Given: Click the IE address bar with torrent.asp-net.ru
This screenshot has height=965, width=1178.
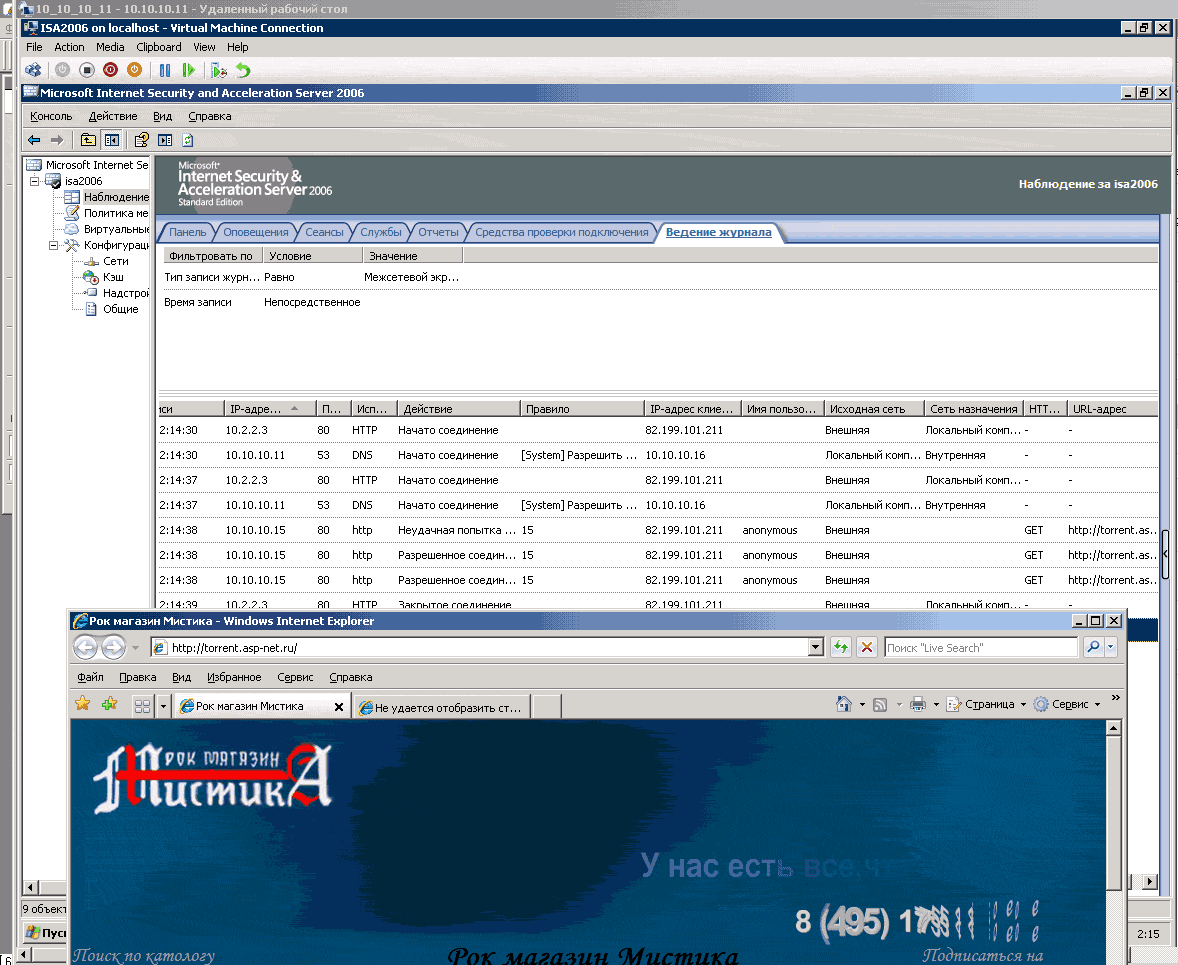Looking at the screenshot, I should click(x=479, y=648).
